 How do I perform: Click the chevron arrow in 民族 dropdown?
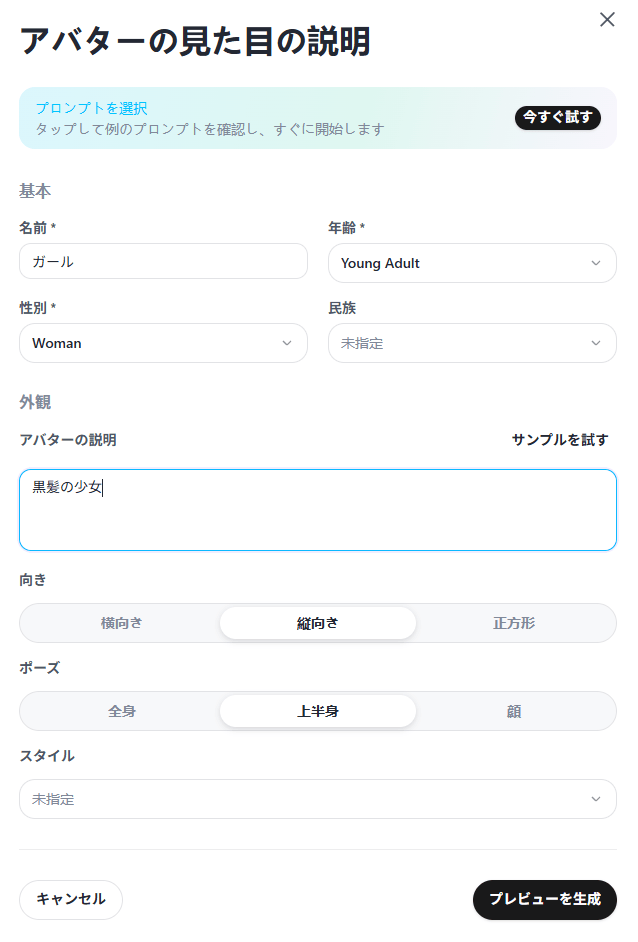(596, 343)
